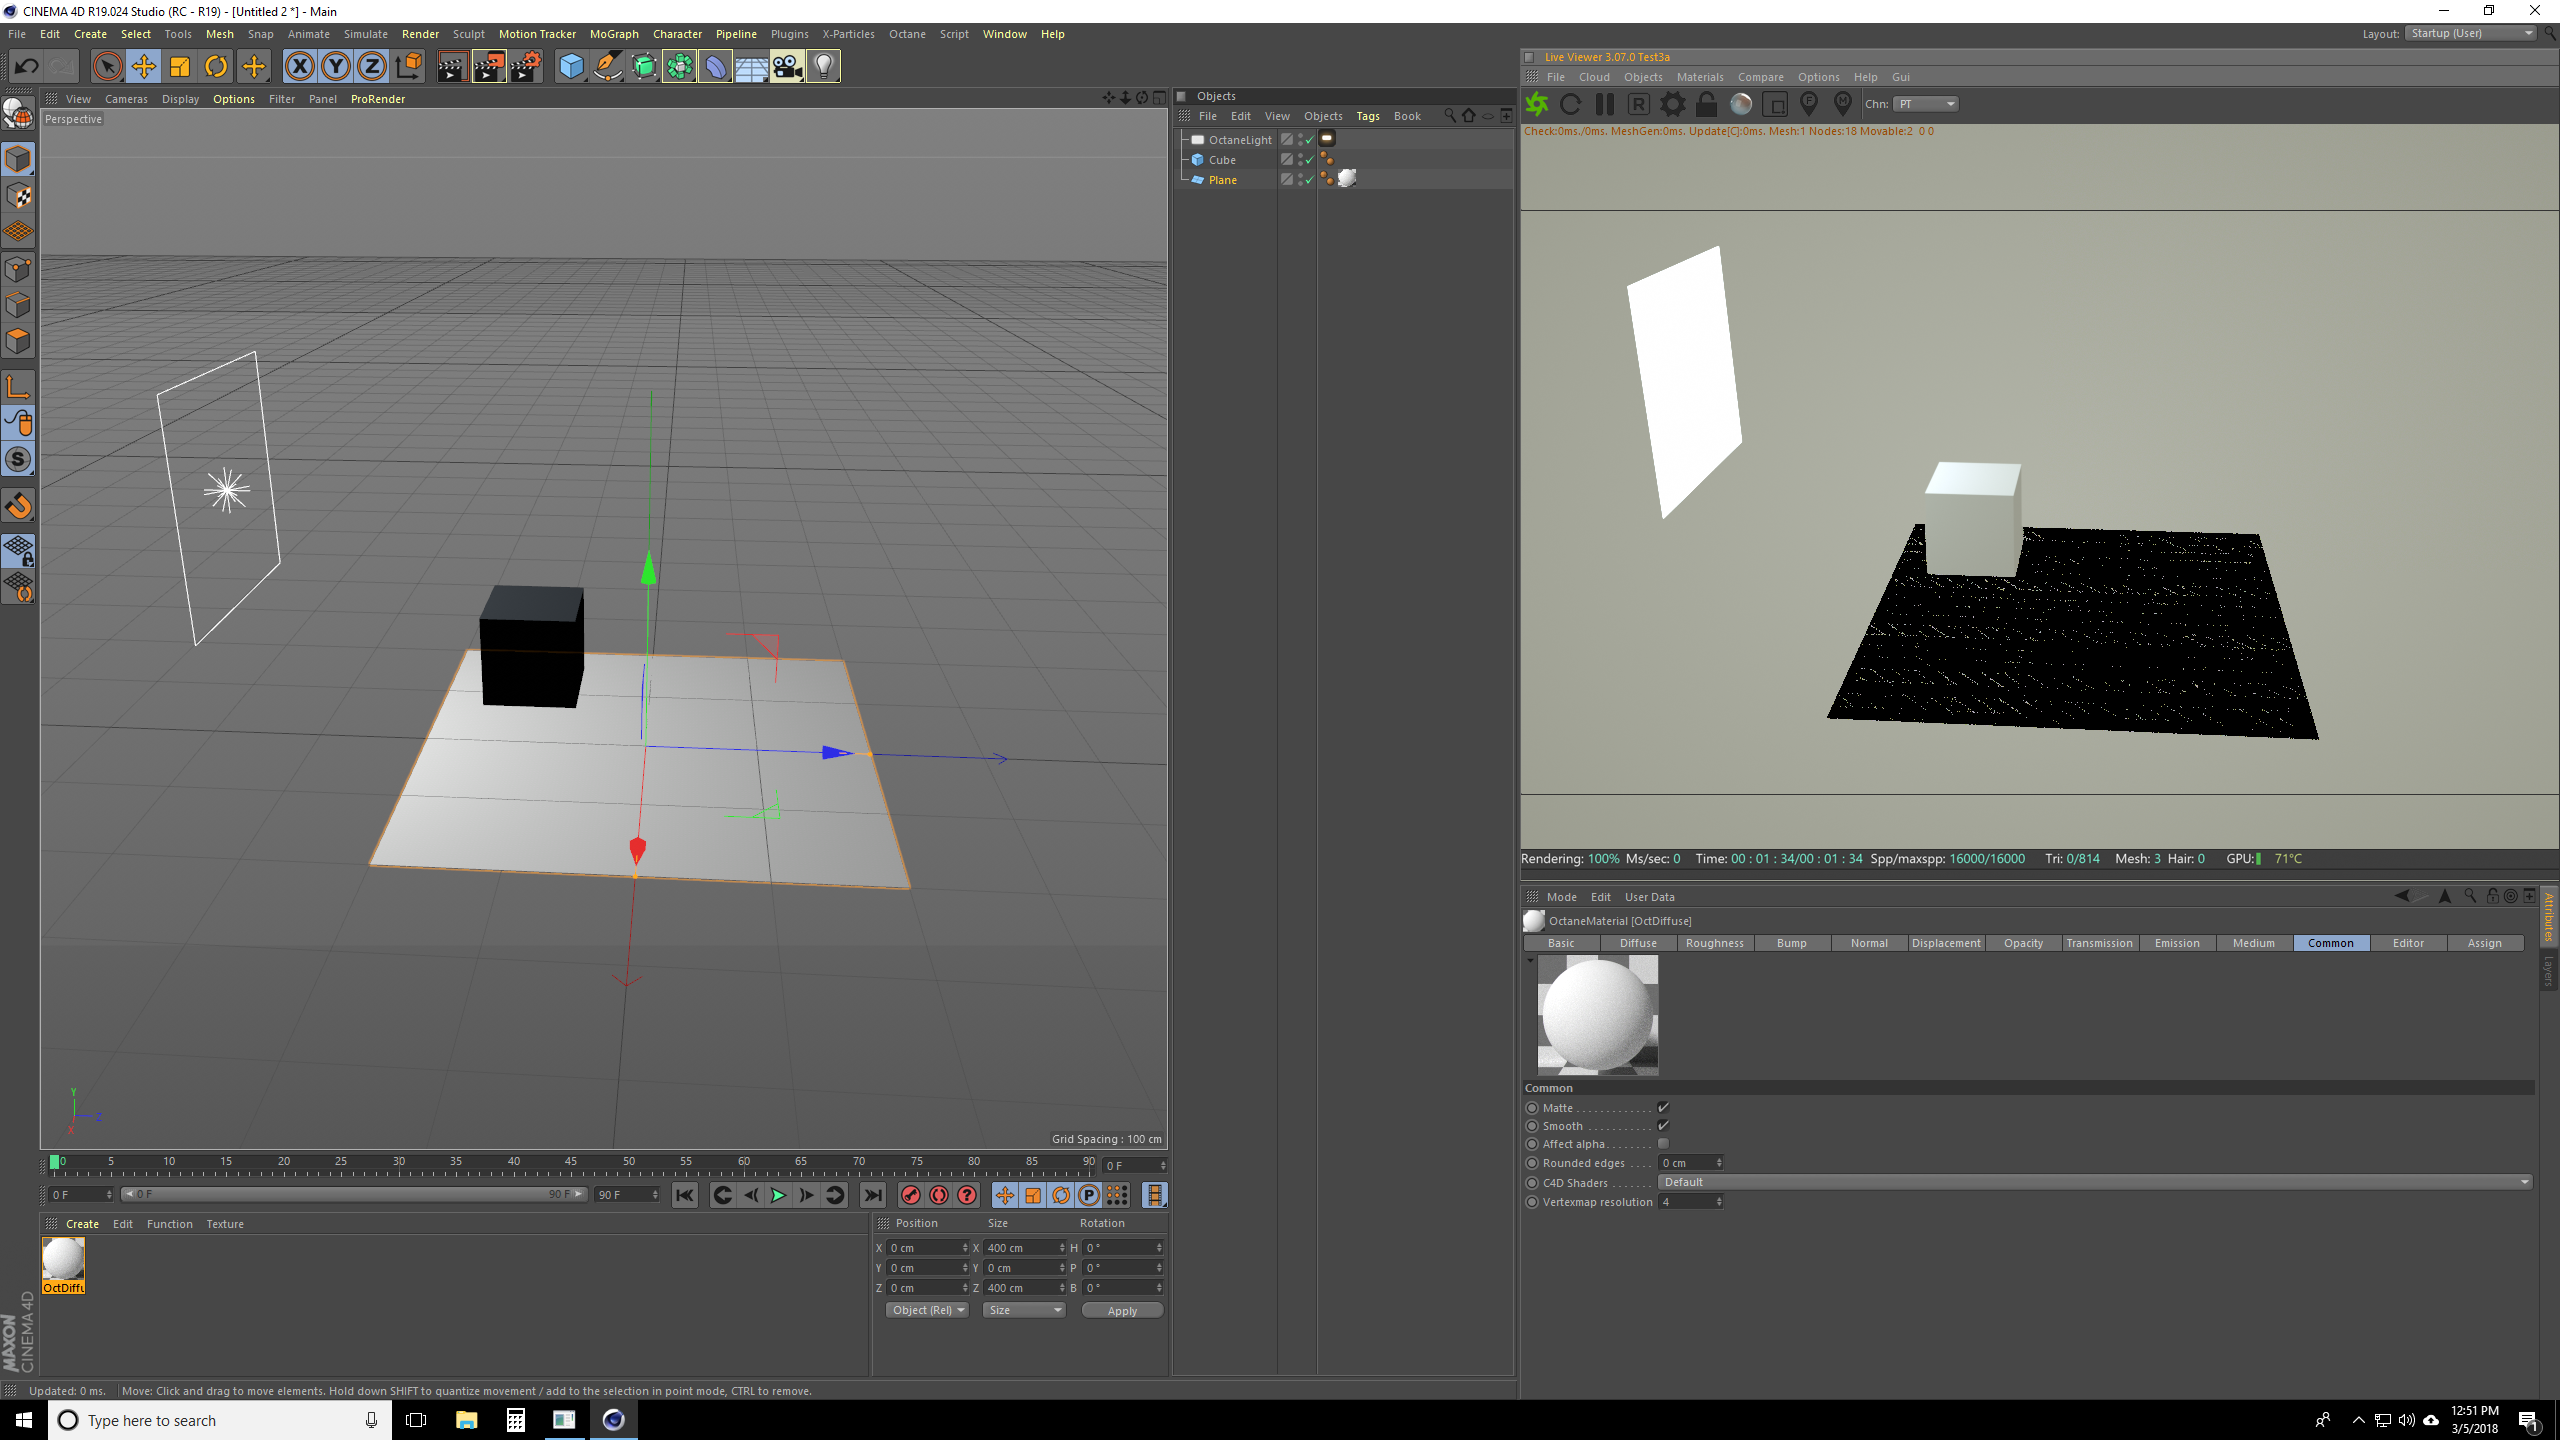Open Live Viewer settings gear
The height and width of the screenshot is (1440, 2560).
tap(1672, 104)
